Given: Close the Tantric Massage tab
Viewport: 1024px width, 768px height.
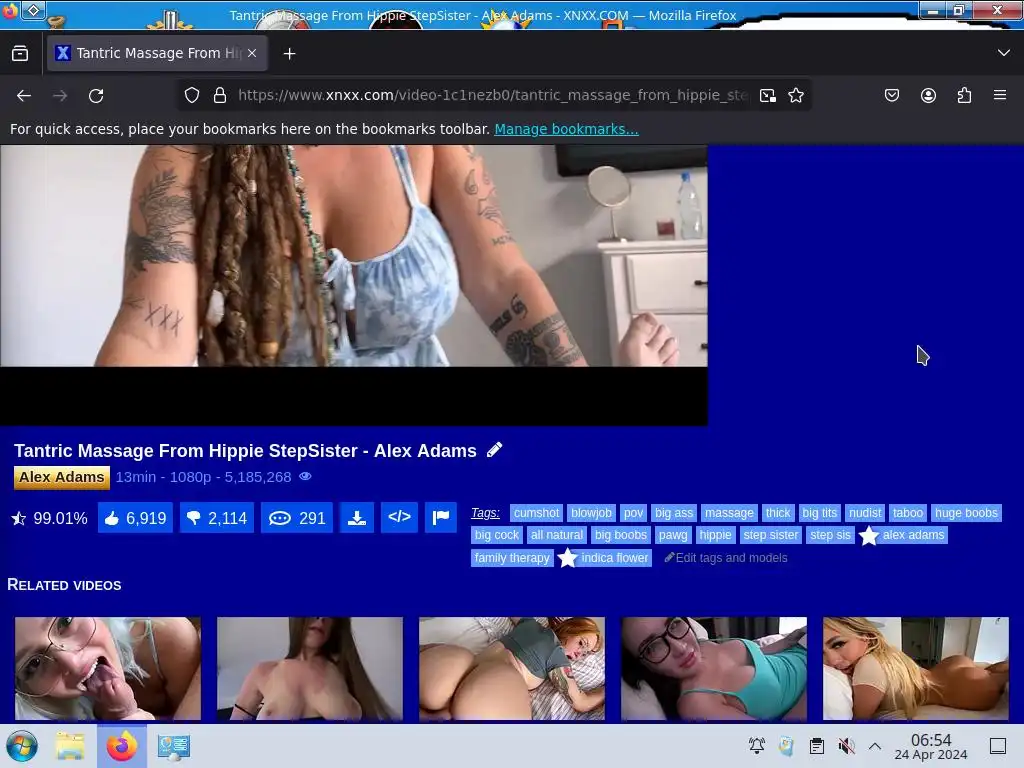Looking at the screenshot, I should [252, 53].
